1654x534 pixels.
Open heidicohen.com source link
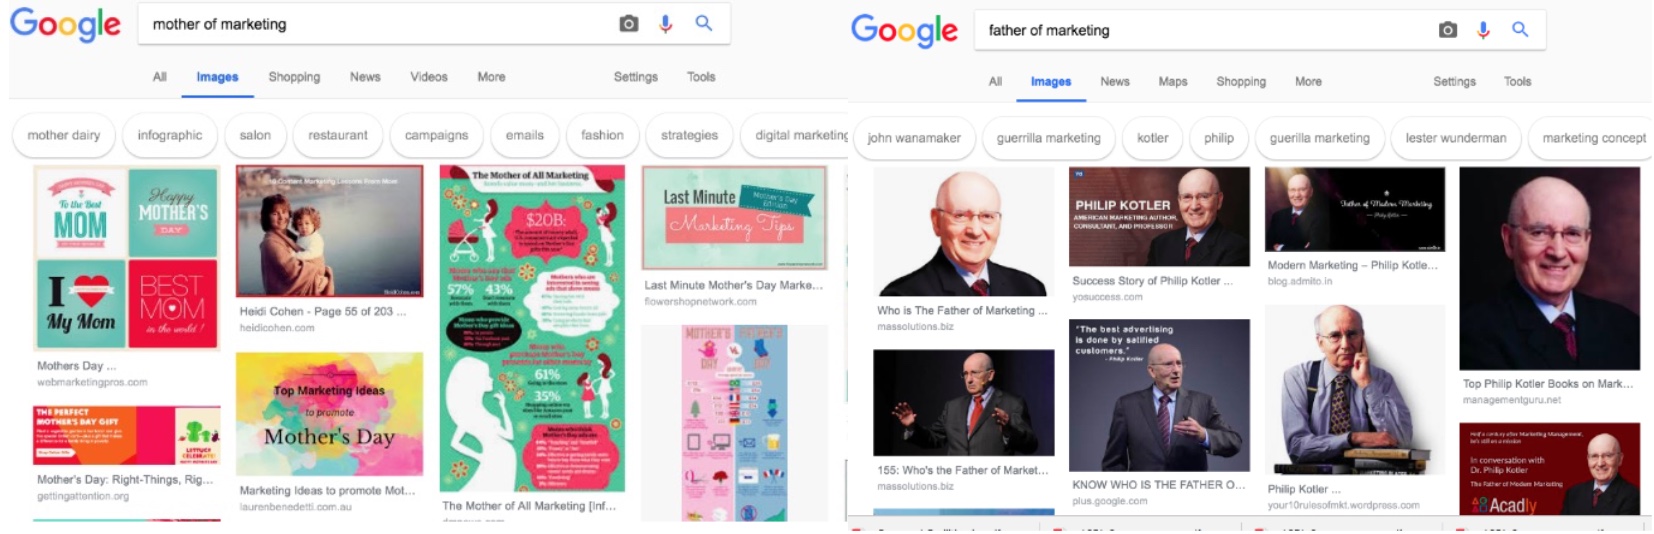pos(277,328)
